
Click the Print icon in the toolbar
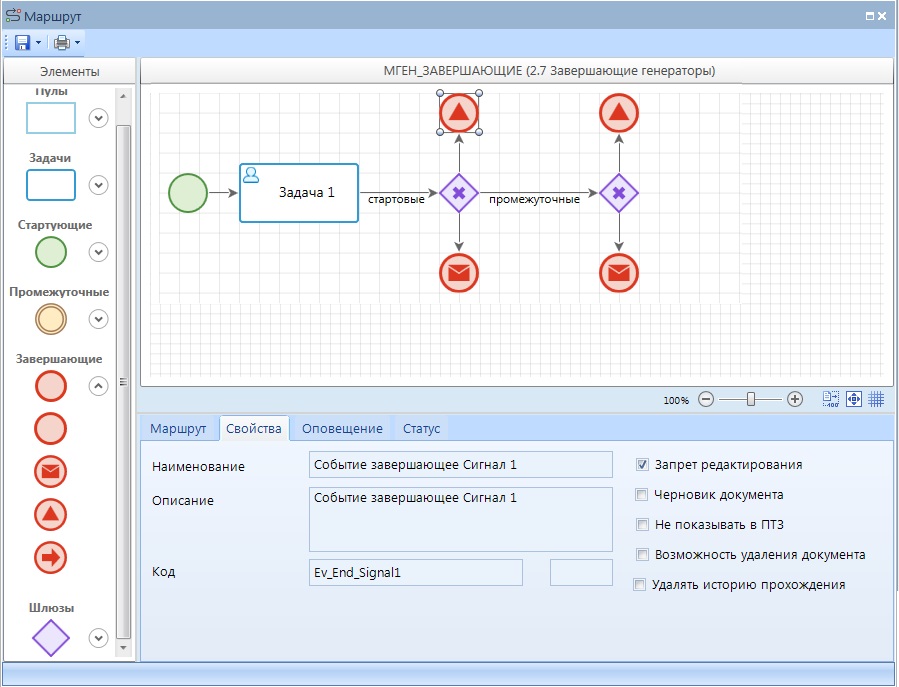62,43
